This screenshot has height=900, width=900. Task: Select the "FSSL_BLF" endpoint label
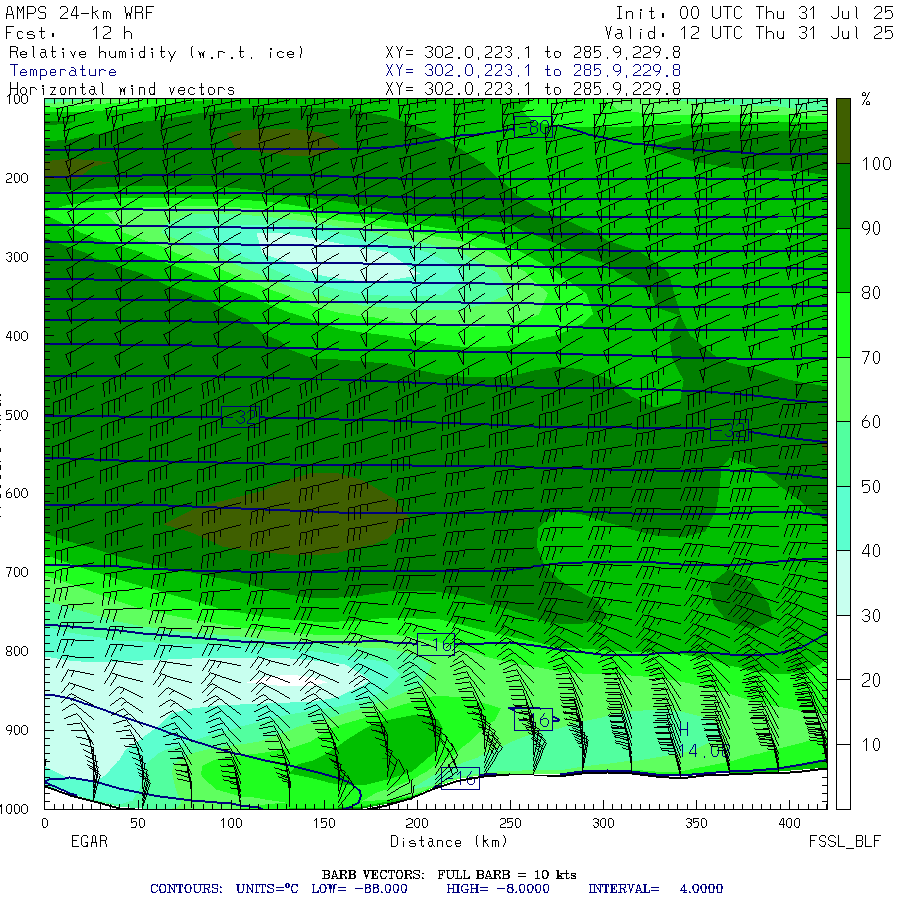[844, 842]
